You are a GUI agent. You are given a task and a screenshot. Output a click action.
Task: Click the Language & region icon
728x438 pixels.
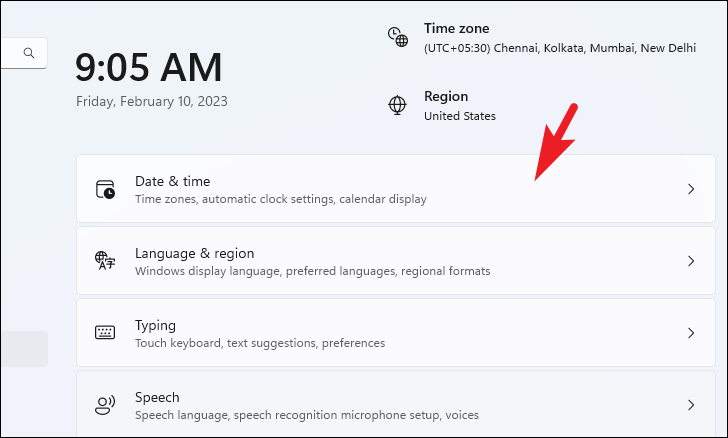pyautogui.click(x=105, y=261)
